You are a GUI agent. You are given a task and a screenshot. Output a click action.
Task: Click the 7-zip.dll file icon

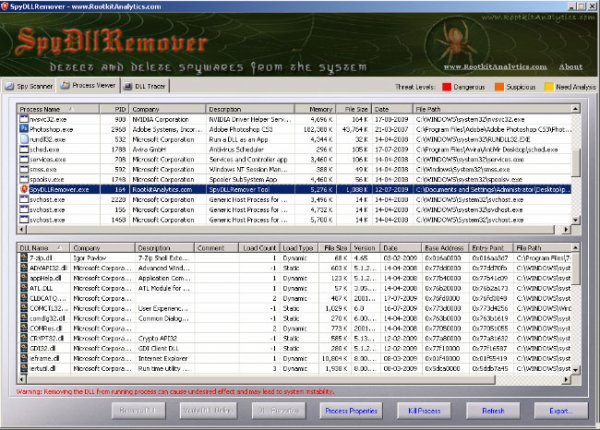click(24, 258)
